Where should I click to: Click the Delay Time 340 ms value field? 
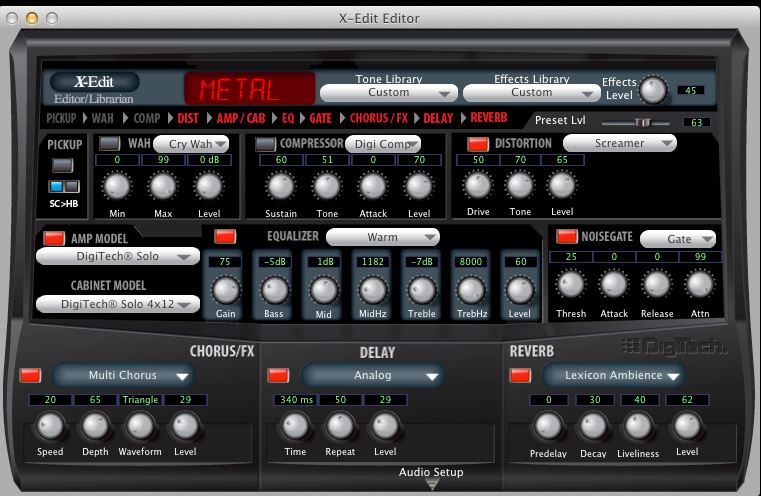[296, 400]
